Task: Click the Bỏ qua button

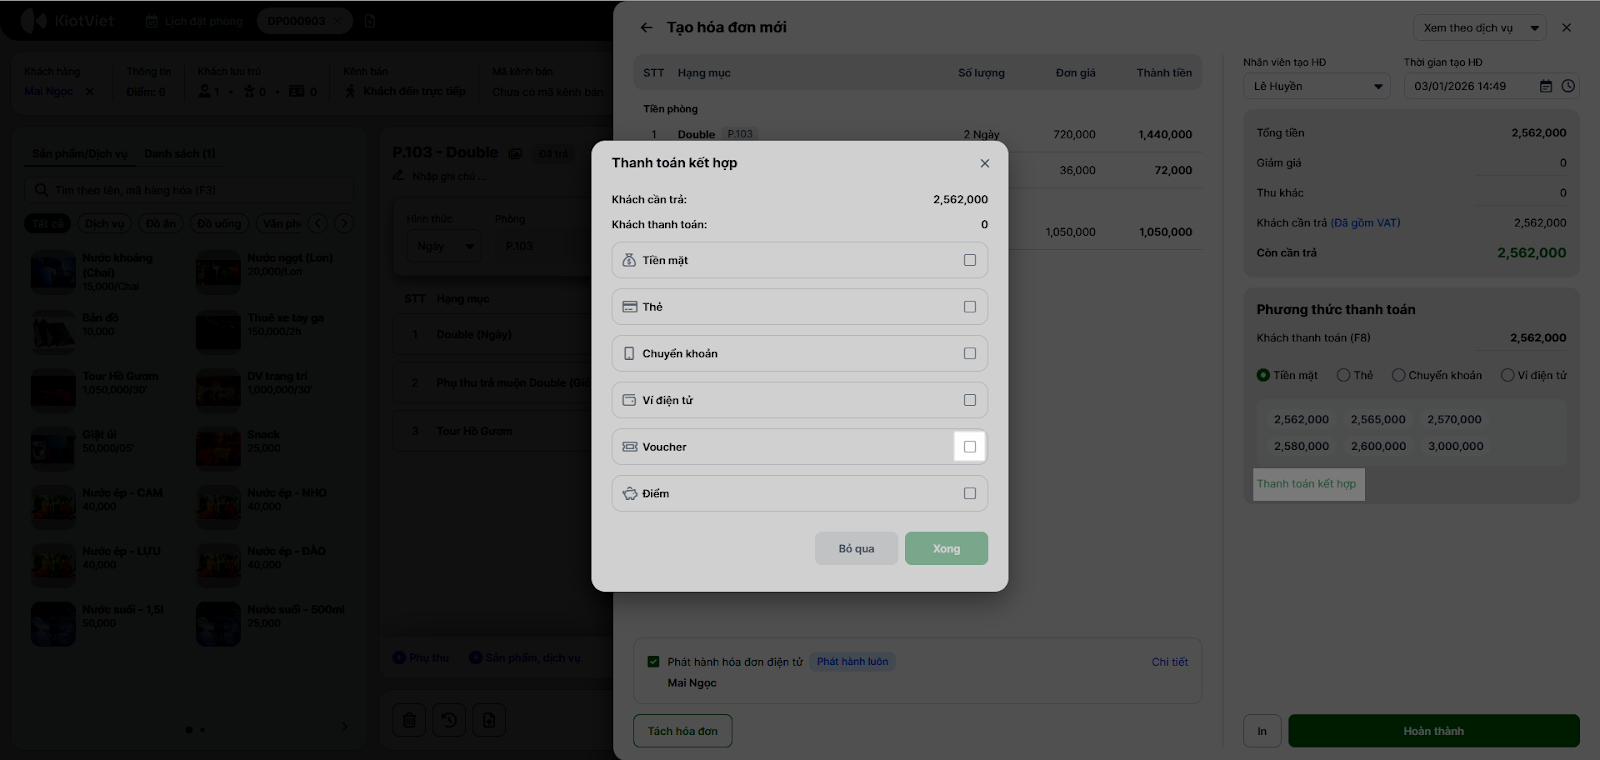Action: (x=856, y=548)
